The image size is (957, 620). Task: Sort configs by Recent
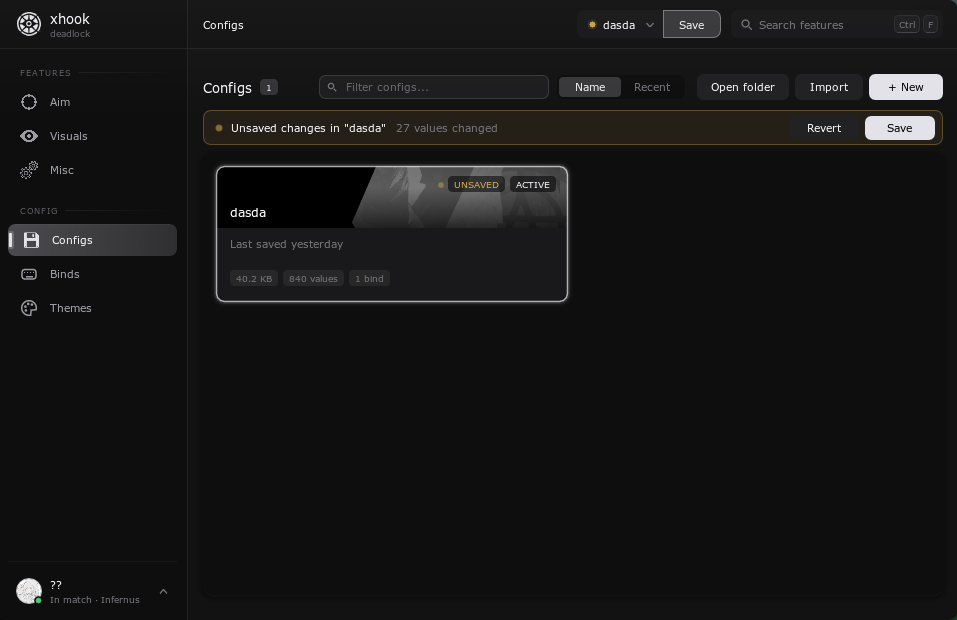click(x=651, y=87)
